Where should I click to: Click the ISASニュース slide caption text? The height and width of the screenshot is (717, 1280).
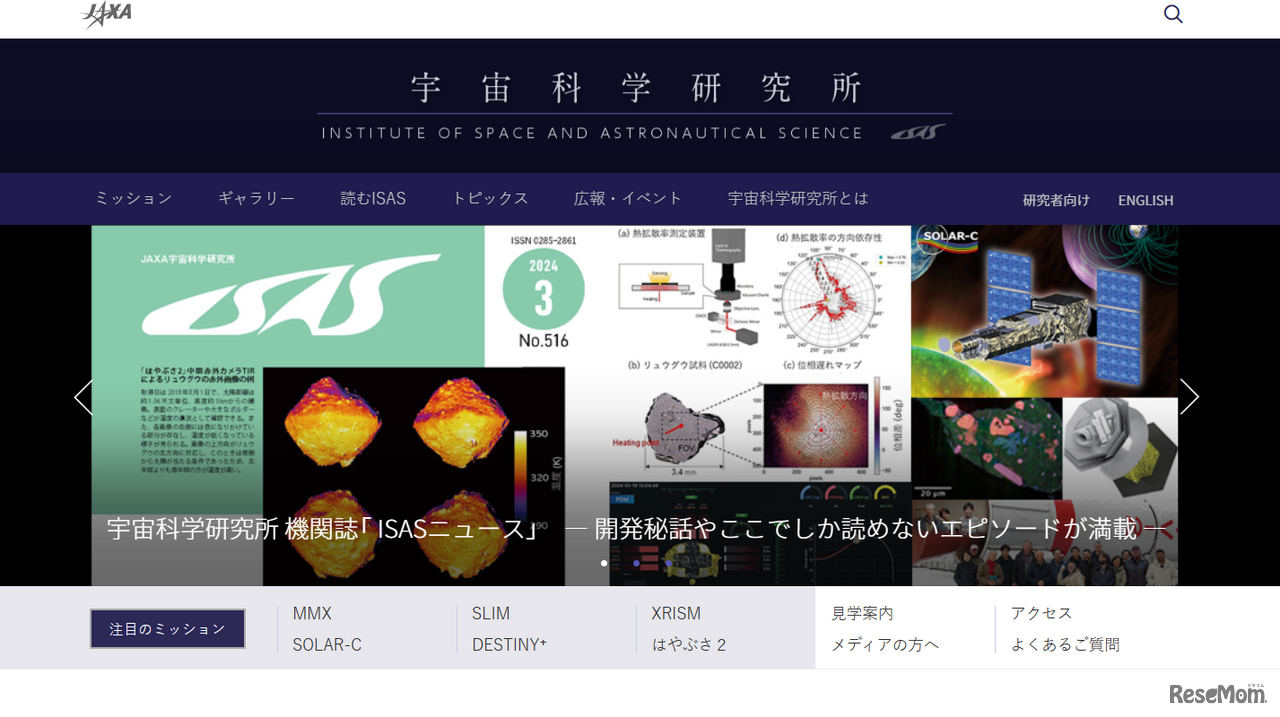click(636, 529)
